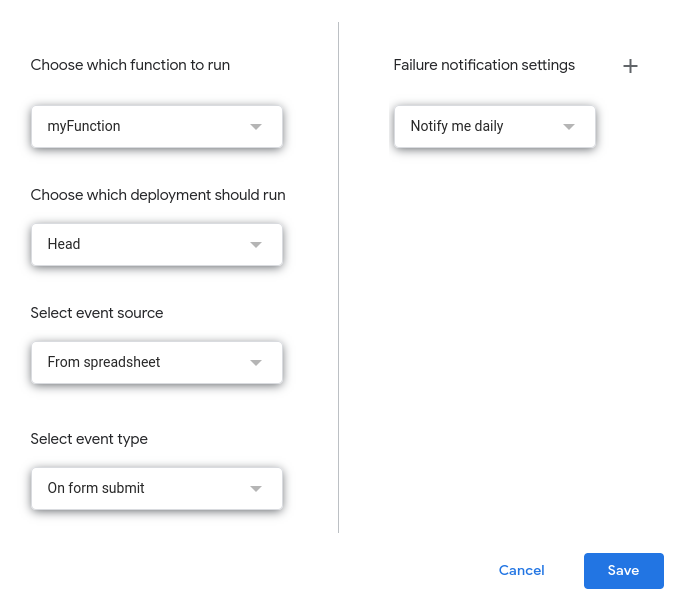690x613 pixels.
Task: Click the arrow beside On form submit
Action: (256, 489)
